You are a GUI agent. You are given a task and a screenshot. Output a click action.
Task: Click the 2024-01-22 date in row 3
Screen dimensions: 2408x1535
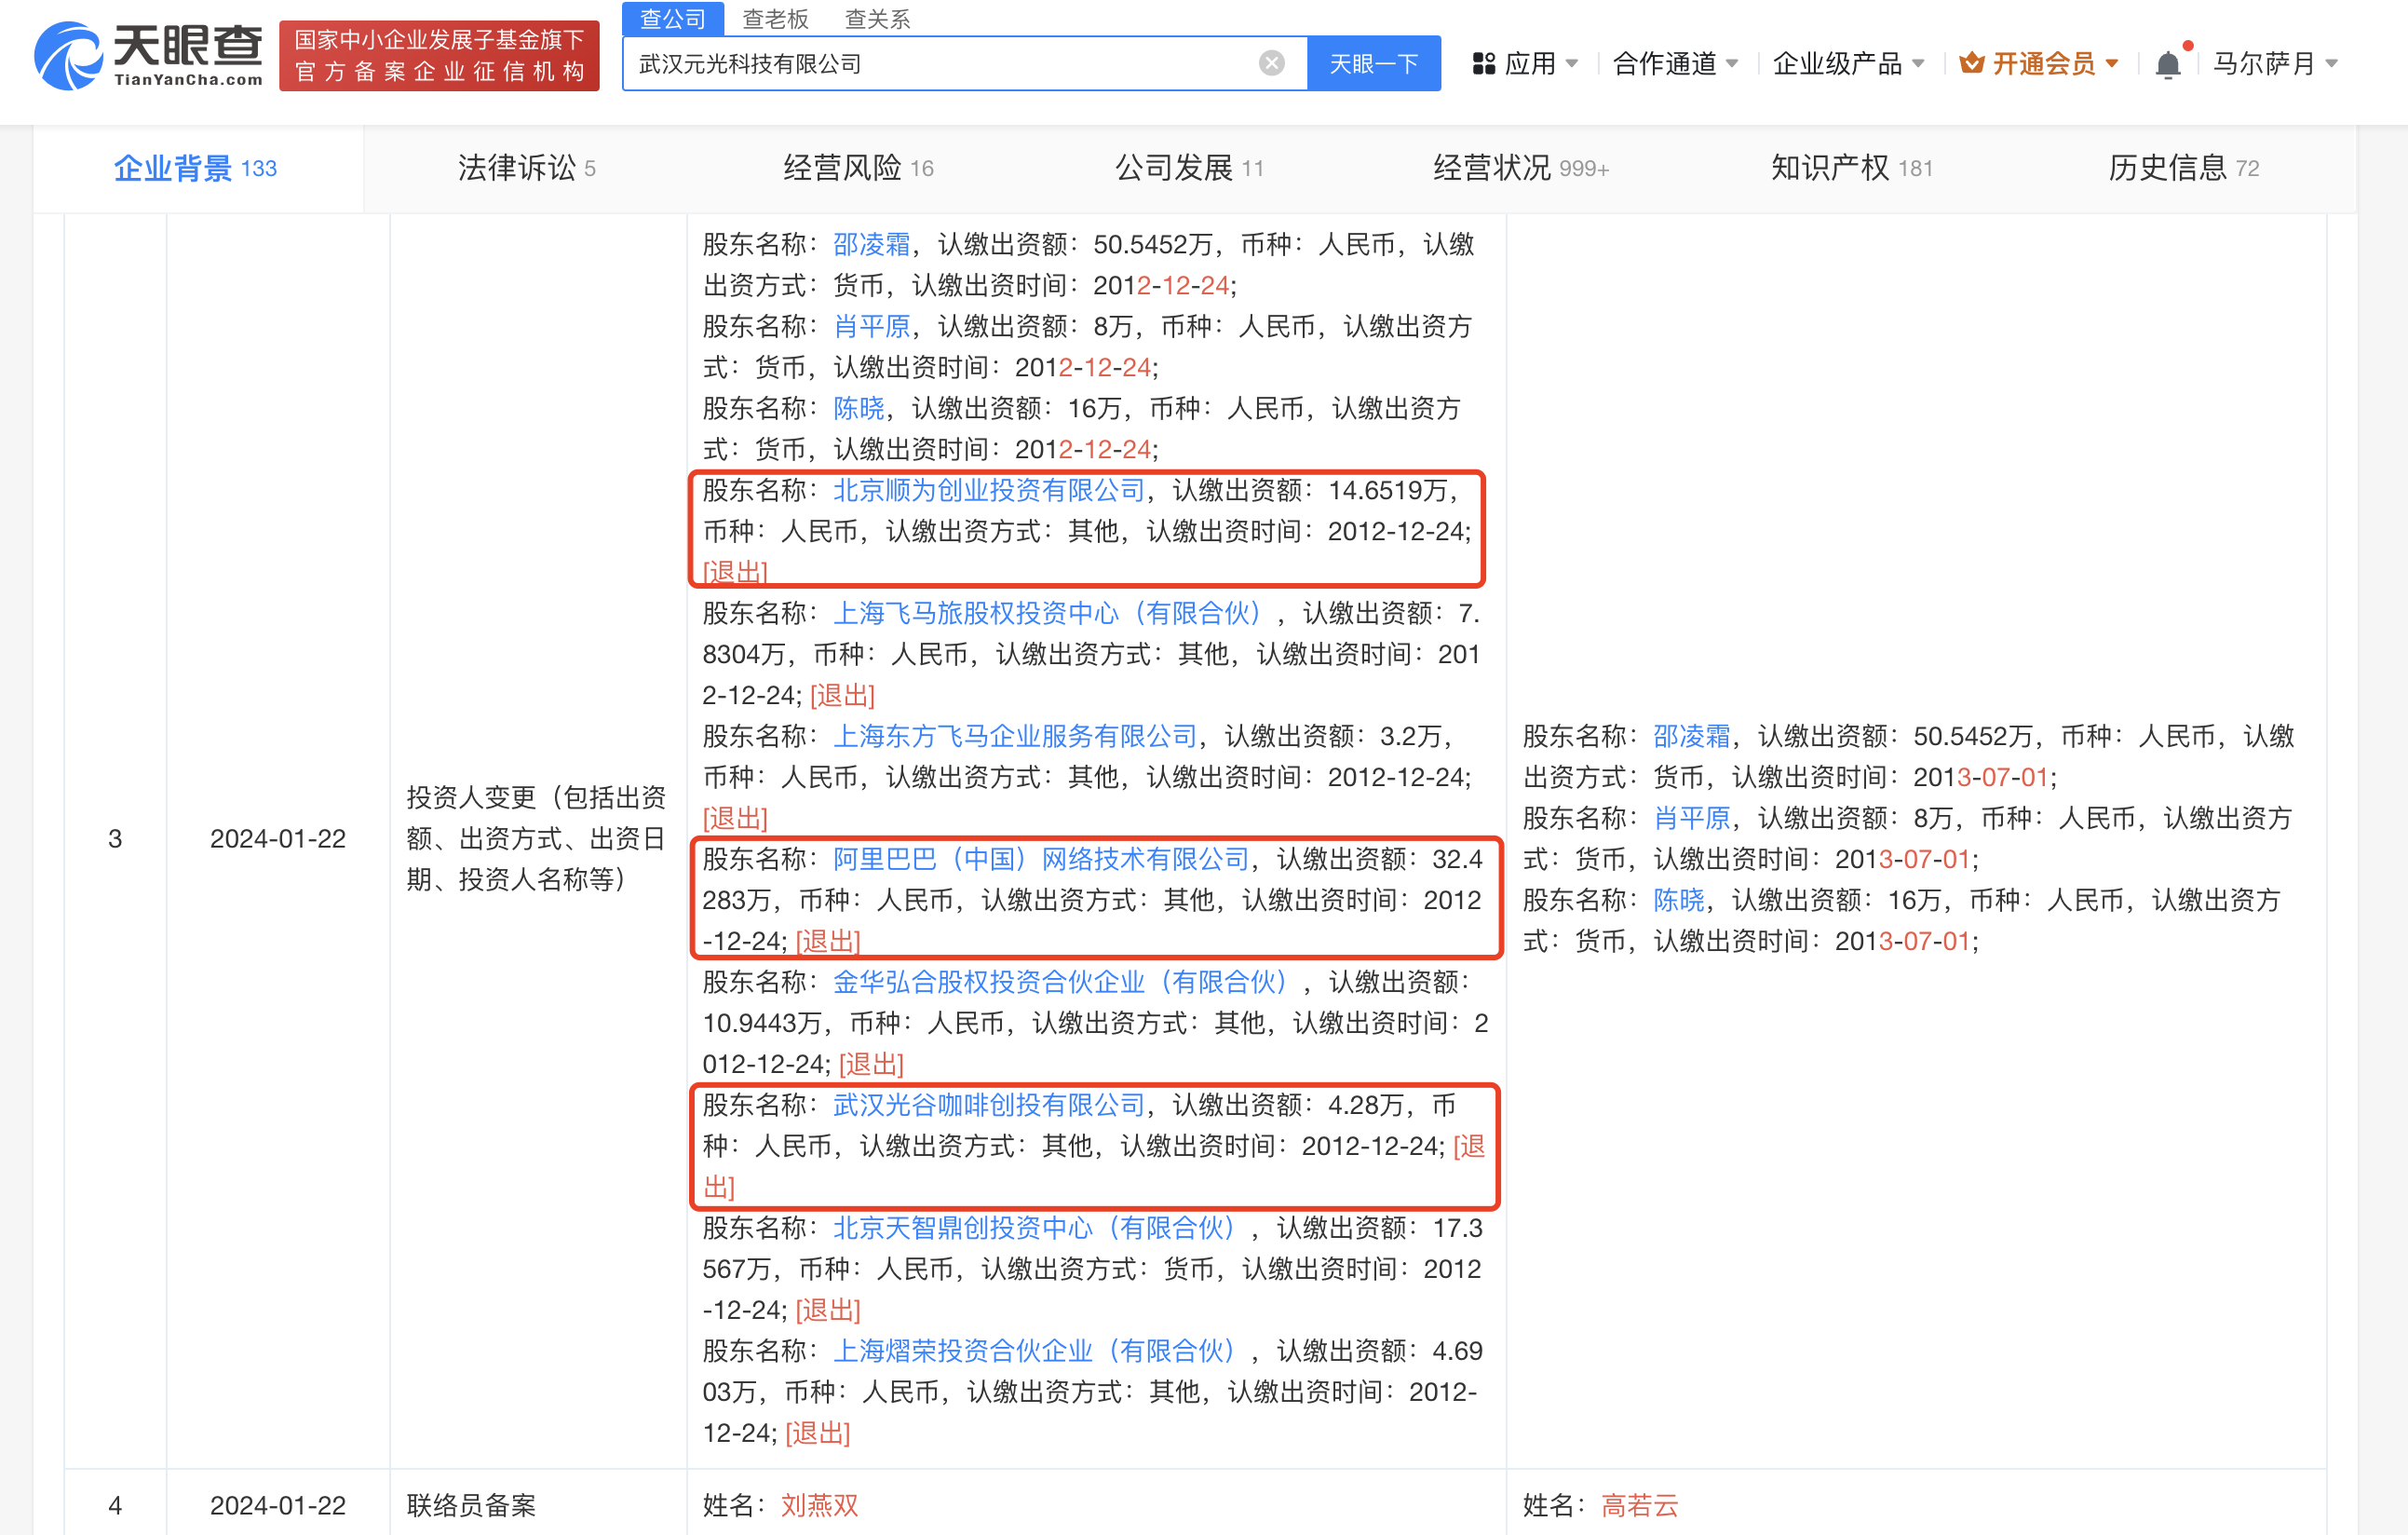tap(277, 838)
